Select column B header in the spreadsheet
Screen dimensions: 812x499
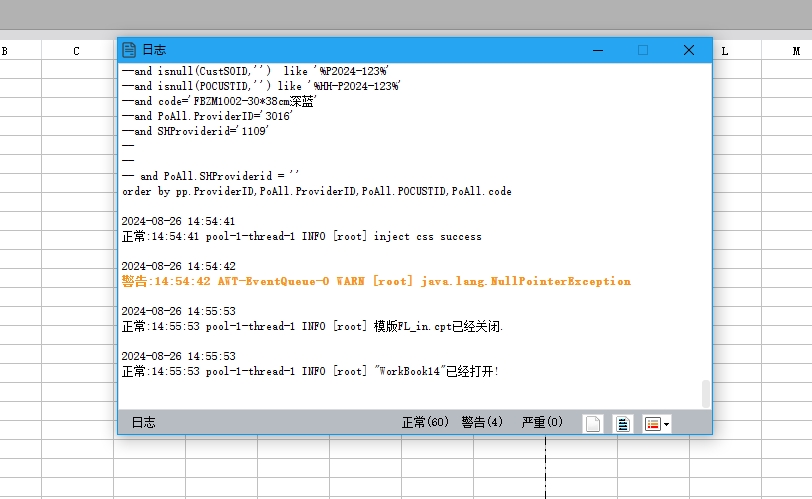[x=20, y=51]
